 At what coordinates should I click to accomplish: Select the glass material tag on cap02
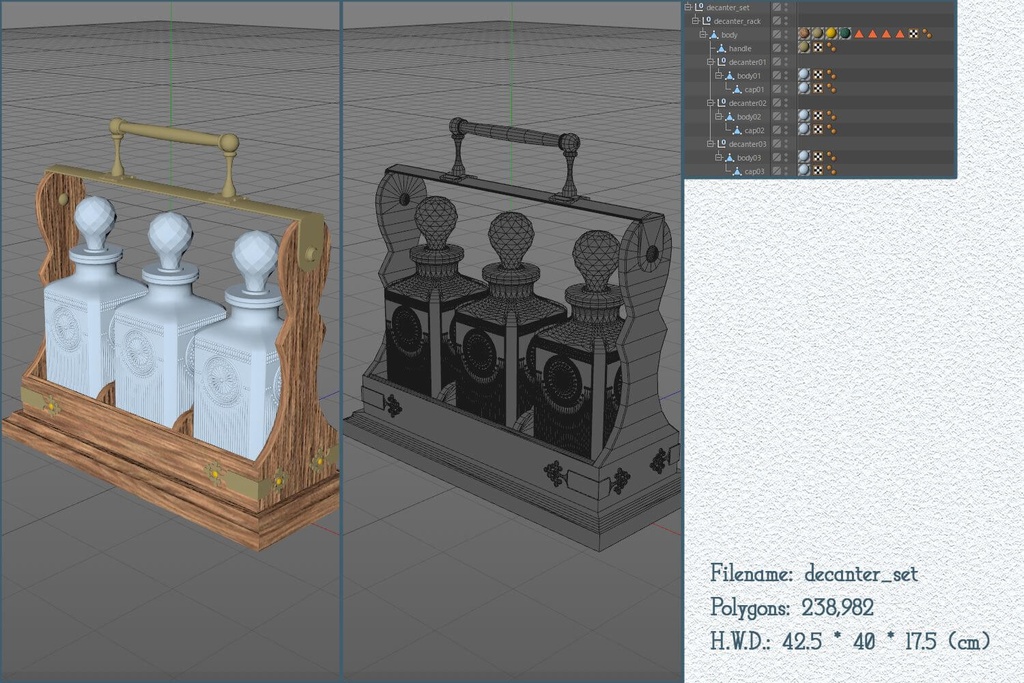804,129
